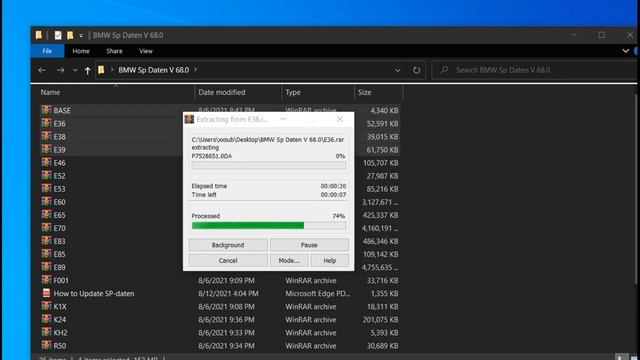Open the Customize Quick Access Toolbar dropdown
The width and height of the screenshot is (640, 360).
coord(81,36)
